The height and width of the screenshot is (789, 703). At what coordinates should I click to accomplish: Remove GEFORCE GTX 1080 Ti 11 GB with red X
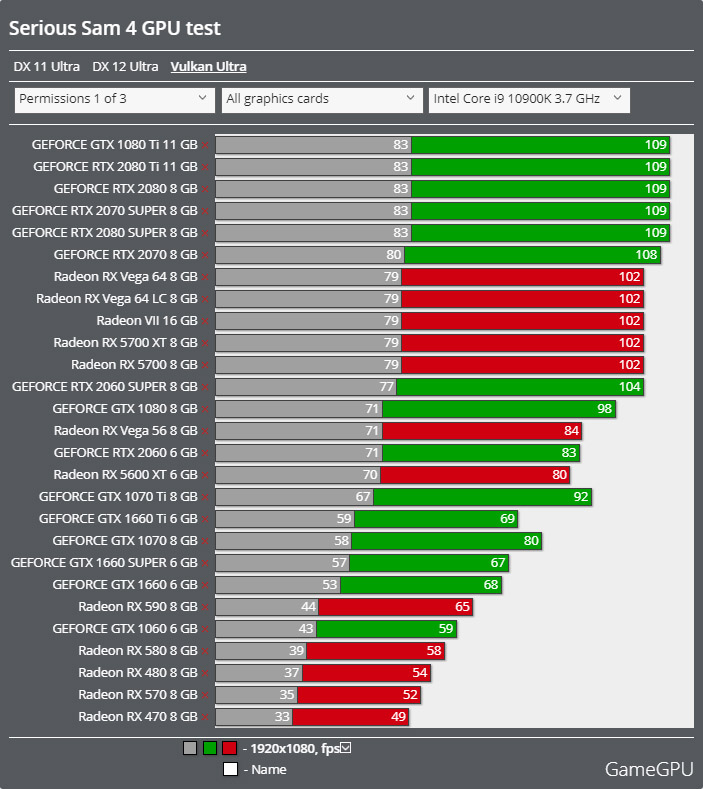coord(205,145)
